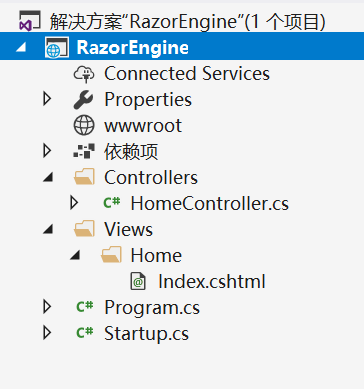The width and height of the screenshot is (364, 389).
Task: Select the Views folder label
Action: coord(128,229)
